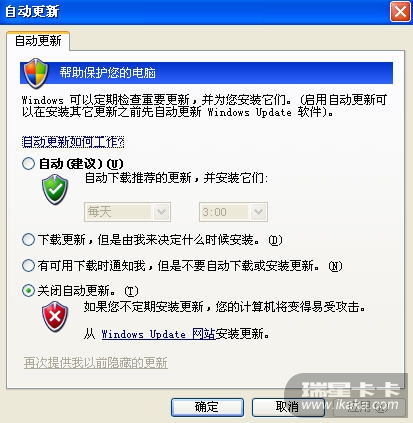Click the arrow of the 每天 combo box
This screenshot has height=423, width=413.
[x=162, y=212]
